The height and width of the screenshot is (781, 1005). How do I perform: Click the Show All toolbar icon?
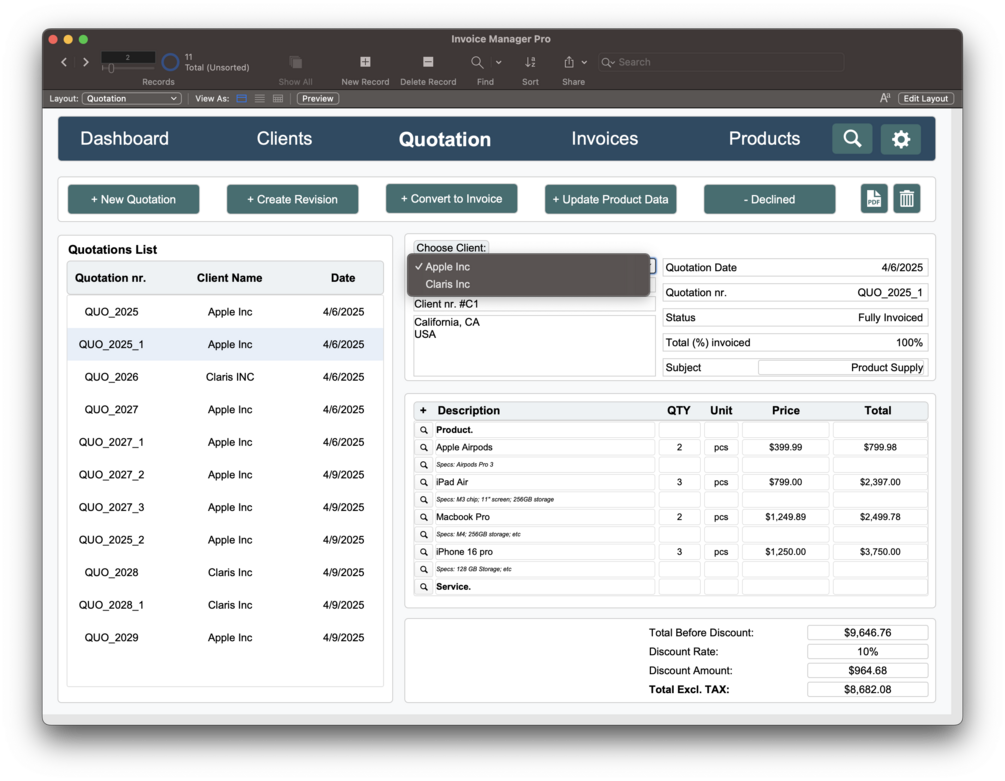[x=295, y=62]
